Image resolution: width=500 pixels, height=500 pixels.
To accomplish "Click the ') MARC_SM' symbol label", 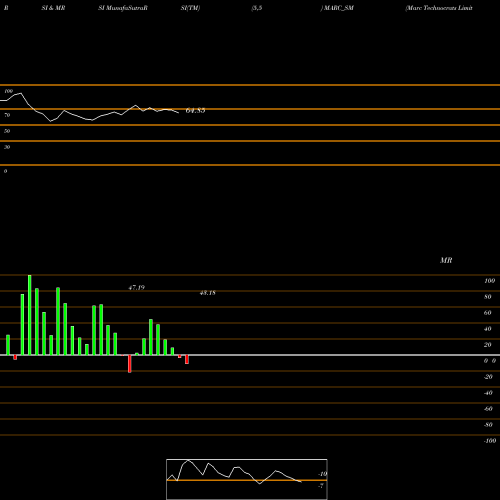I will 337,8.
